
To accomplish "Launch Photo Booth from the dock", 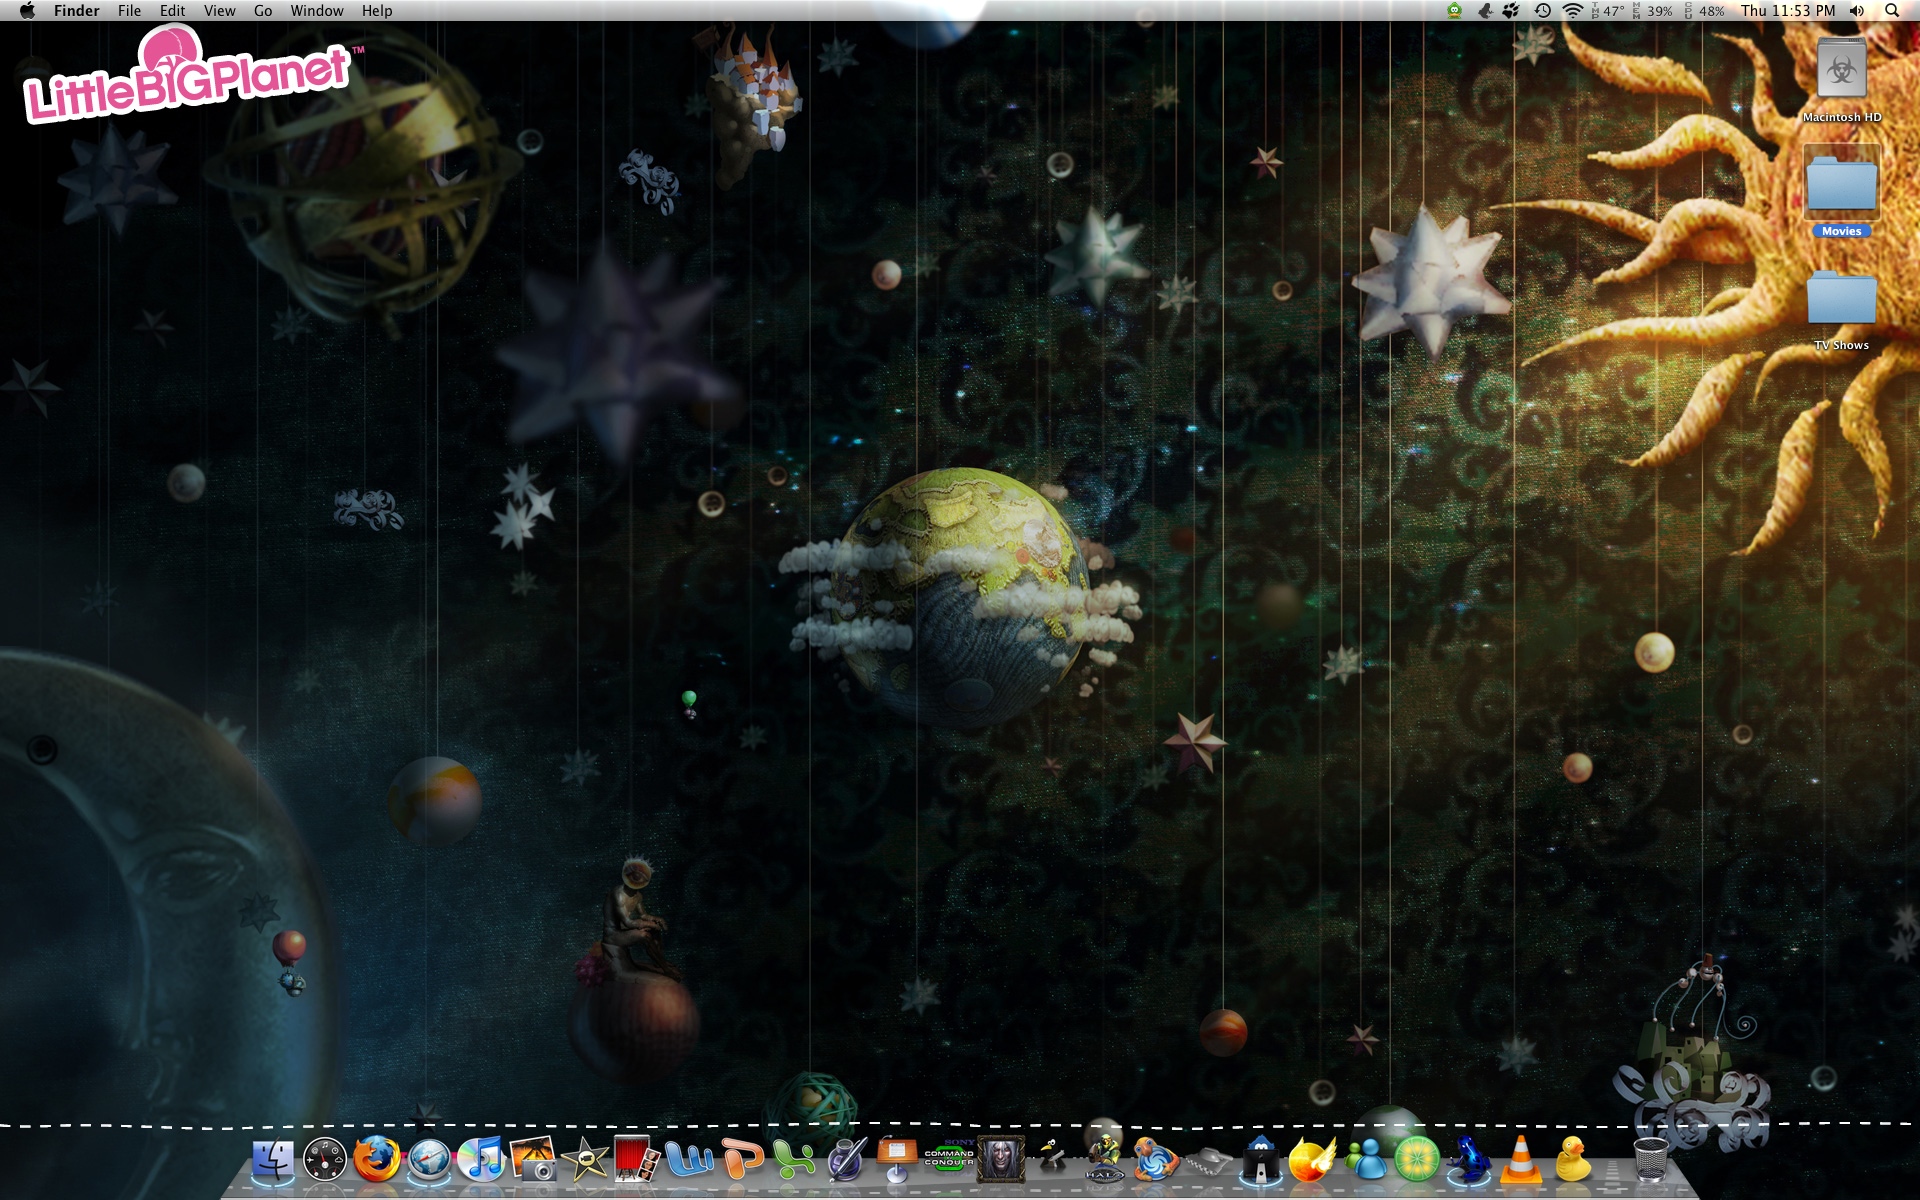I will coord(637,1160).
